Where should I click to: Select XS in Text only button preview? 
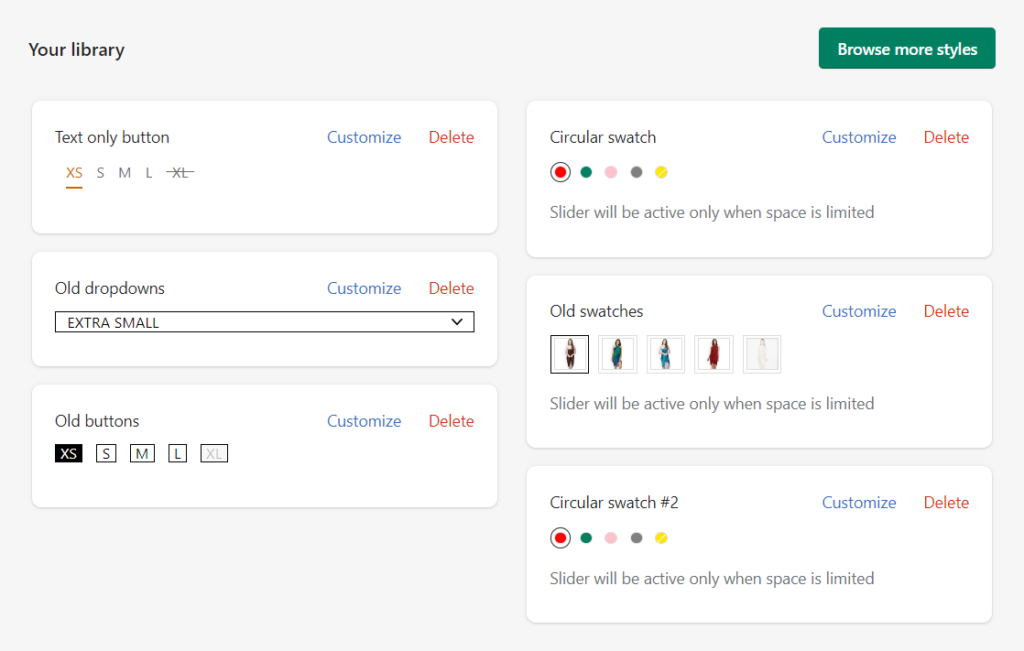coord(74,173)
